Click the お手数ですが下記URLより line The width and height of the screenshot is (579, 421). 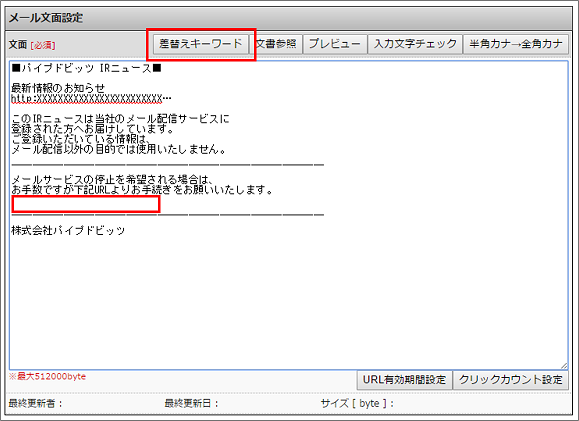142,190
